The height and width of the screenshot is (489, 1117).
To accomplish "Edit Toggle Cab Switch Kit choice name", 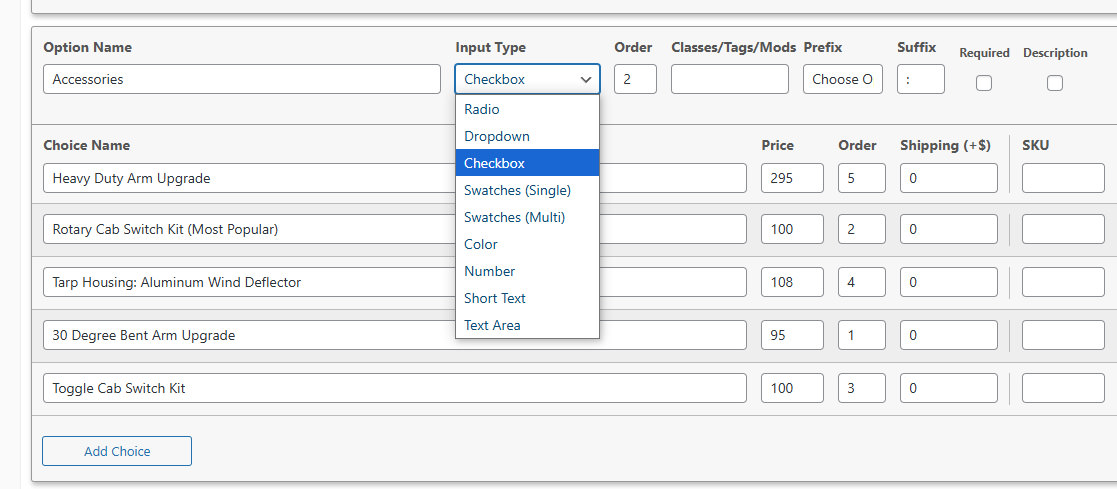I will (x=395, y=388).
